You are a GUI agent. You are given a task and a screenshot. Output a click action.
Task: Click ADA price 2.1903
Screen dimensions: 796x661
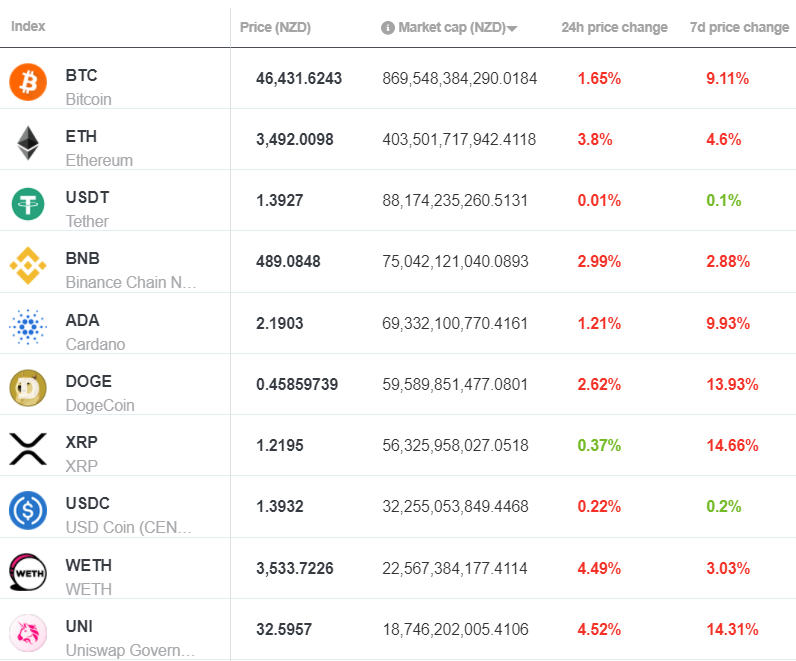[x=280, y=323]
